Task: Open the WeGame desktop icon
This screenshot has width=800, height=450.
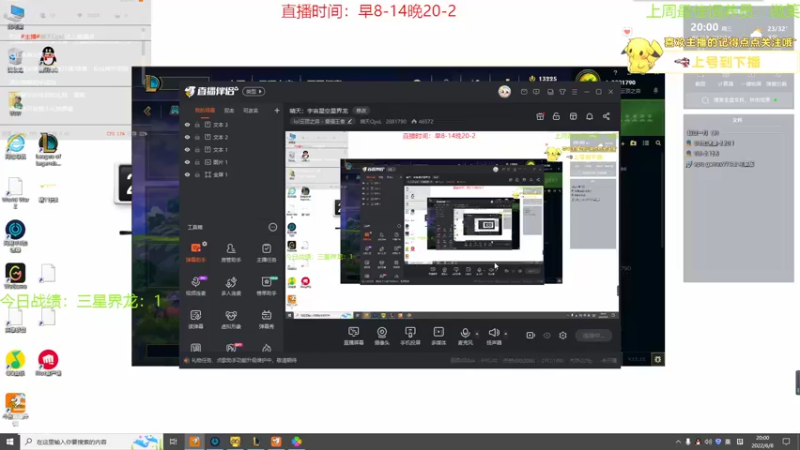Action: 15,276
